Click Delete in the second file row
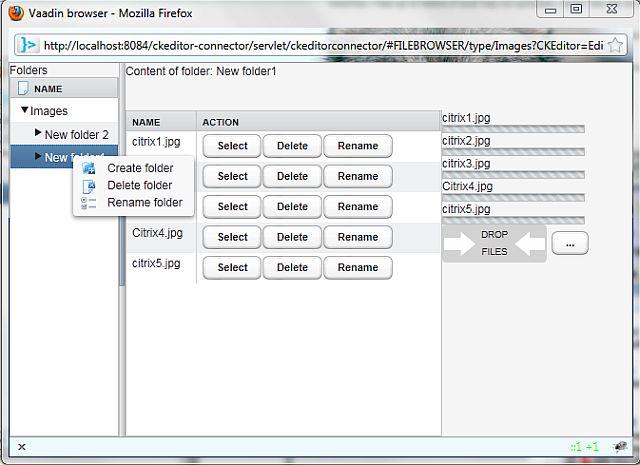This screenshot has height=465, width=640. tap(292, 176)
